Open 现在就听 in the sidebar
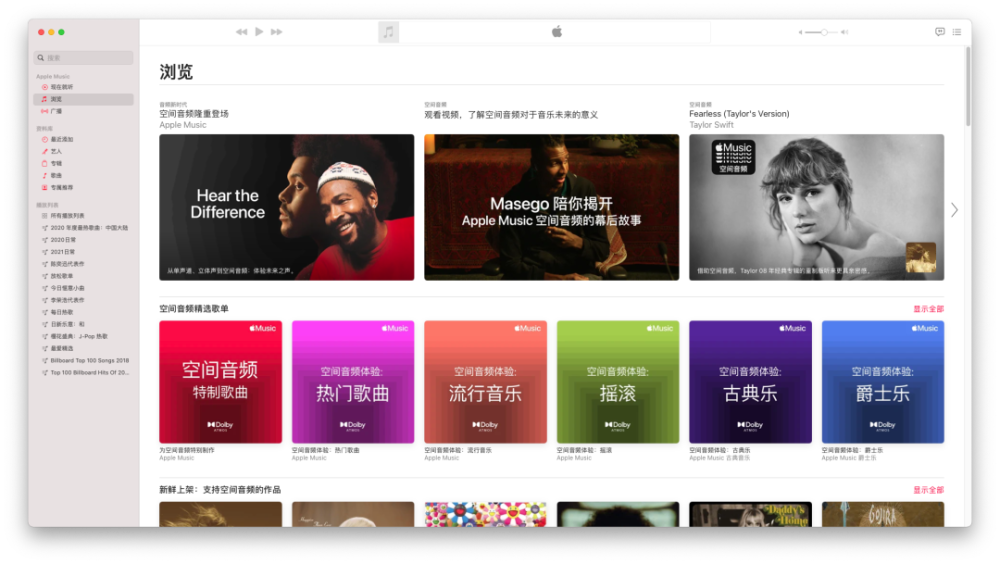This screenshot has height=564, width=1000. [84, 87]
